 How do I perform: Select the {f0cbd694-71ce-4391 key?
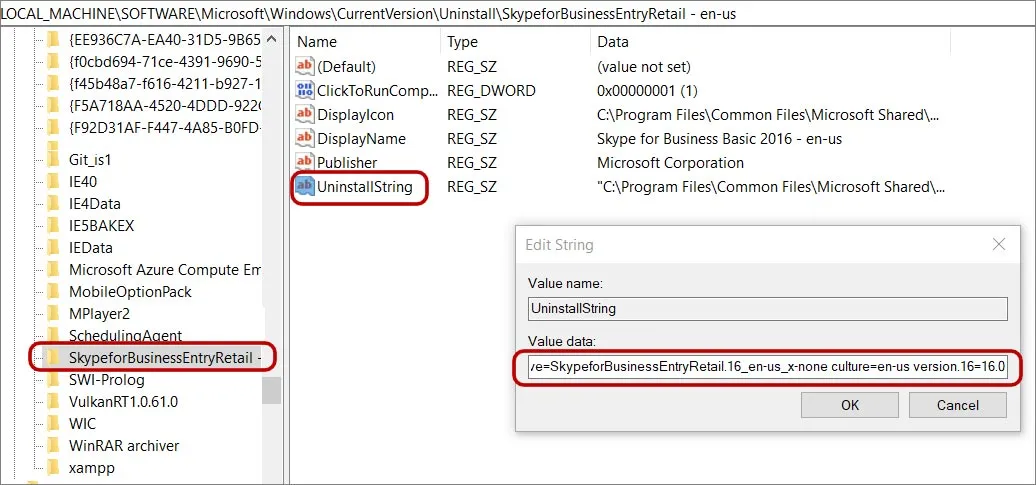pos(165,61)
